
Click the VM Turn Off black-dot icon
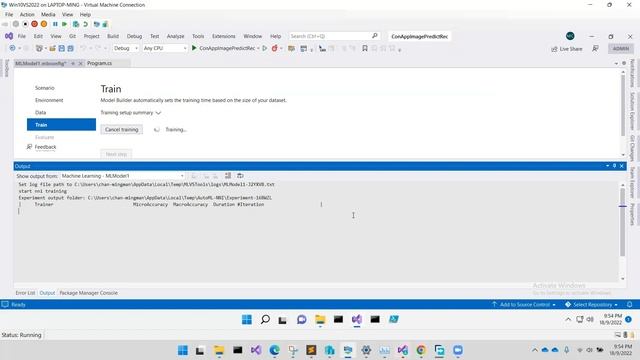point(25,24)
